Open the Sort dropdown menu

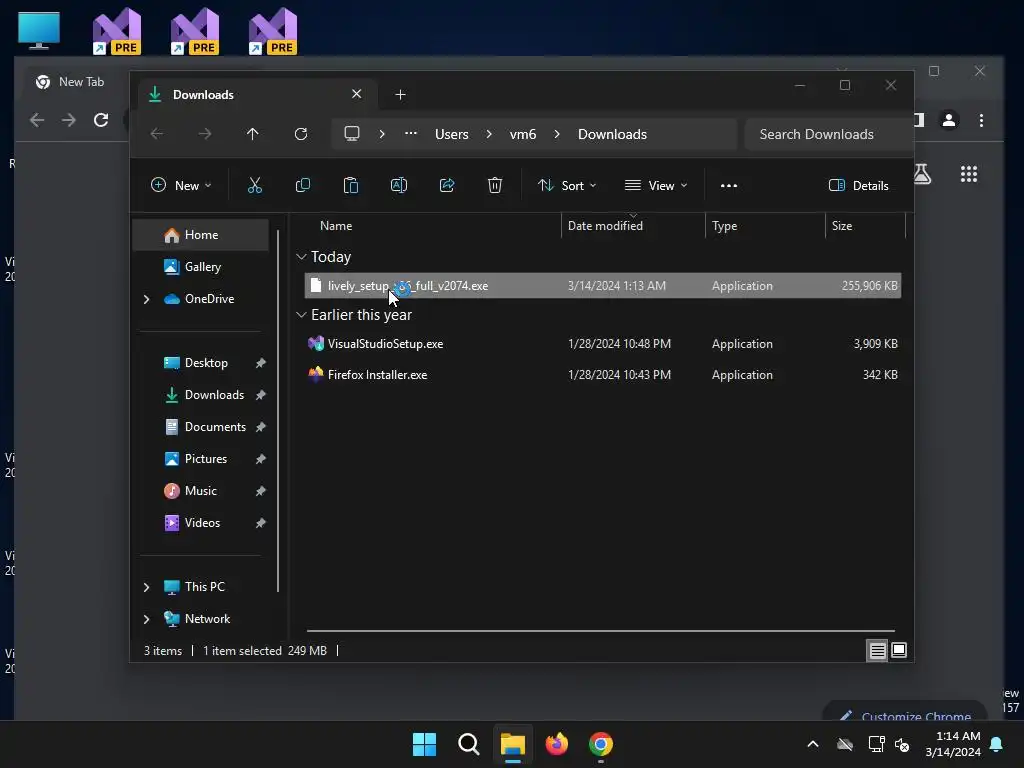pos(567,185)
